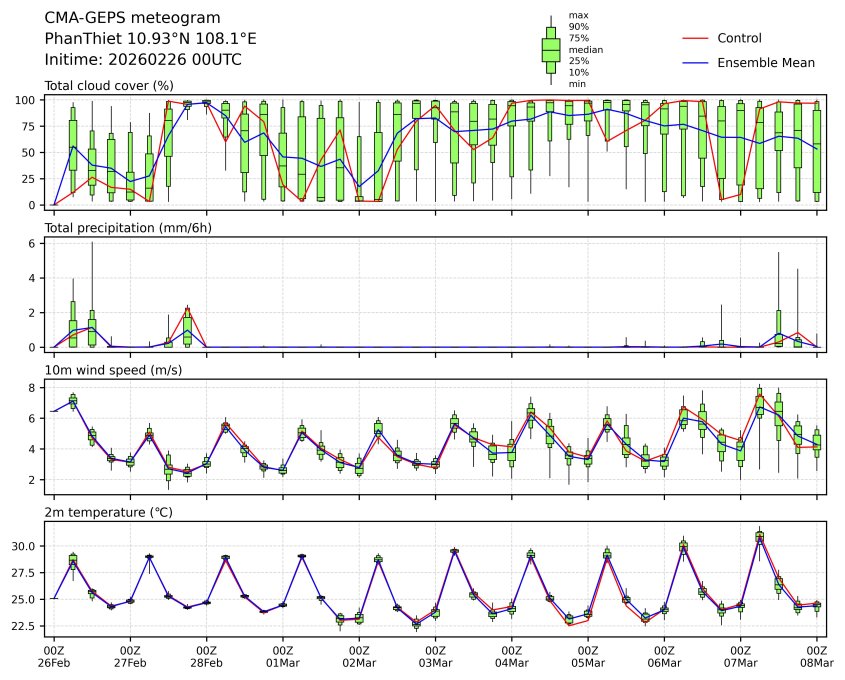845x680 pixels.
Task: Click the box plot legend symbol
Action: click(550, 49)
